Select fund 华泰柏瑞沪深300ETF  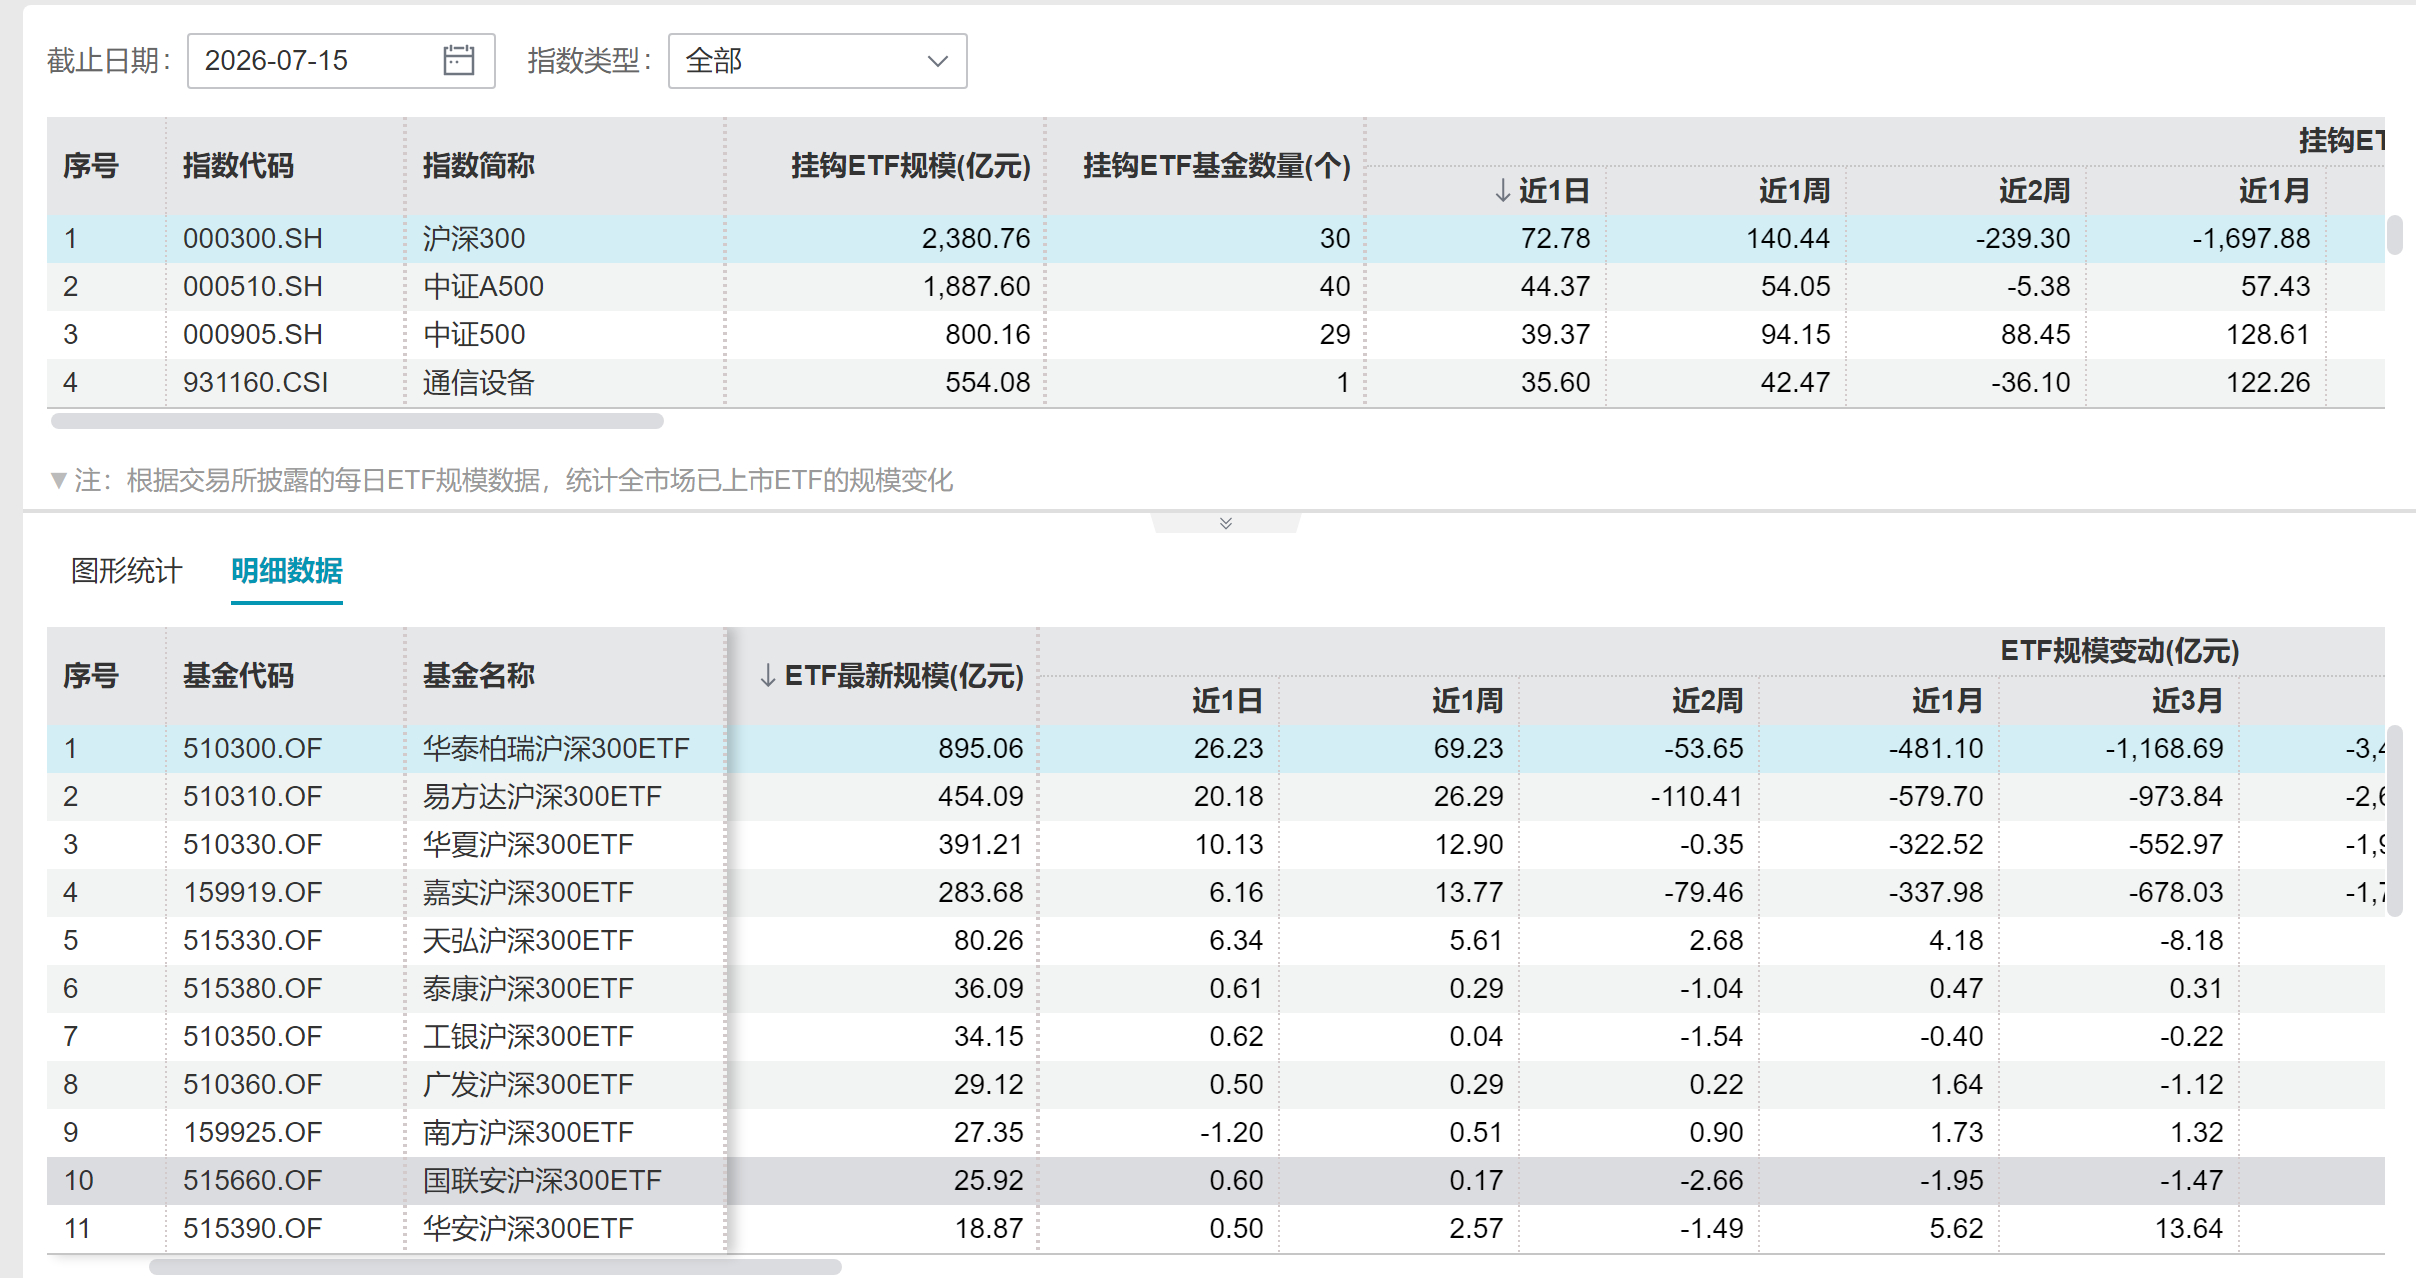[556, 748]
